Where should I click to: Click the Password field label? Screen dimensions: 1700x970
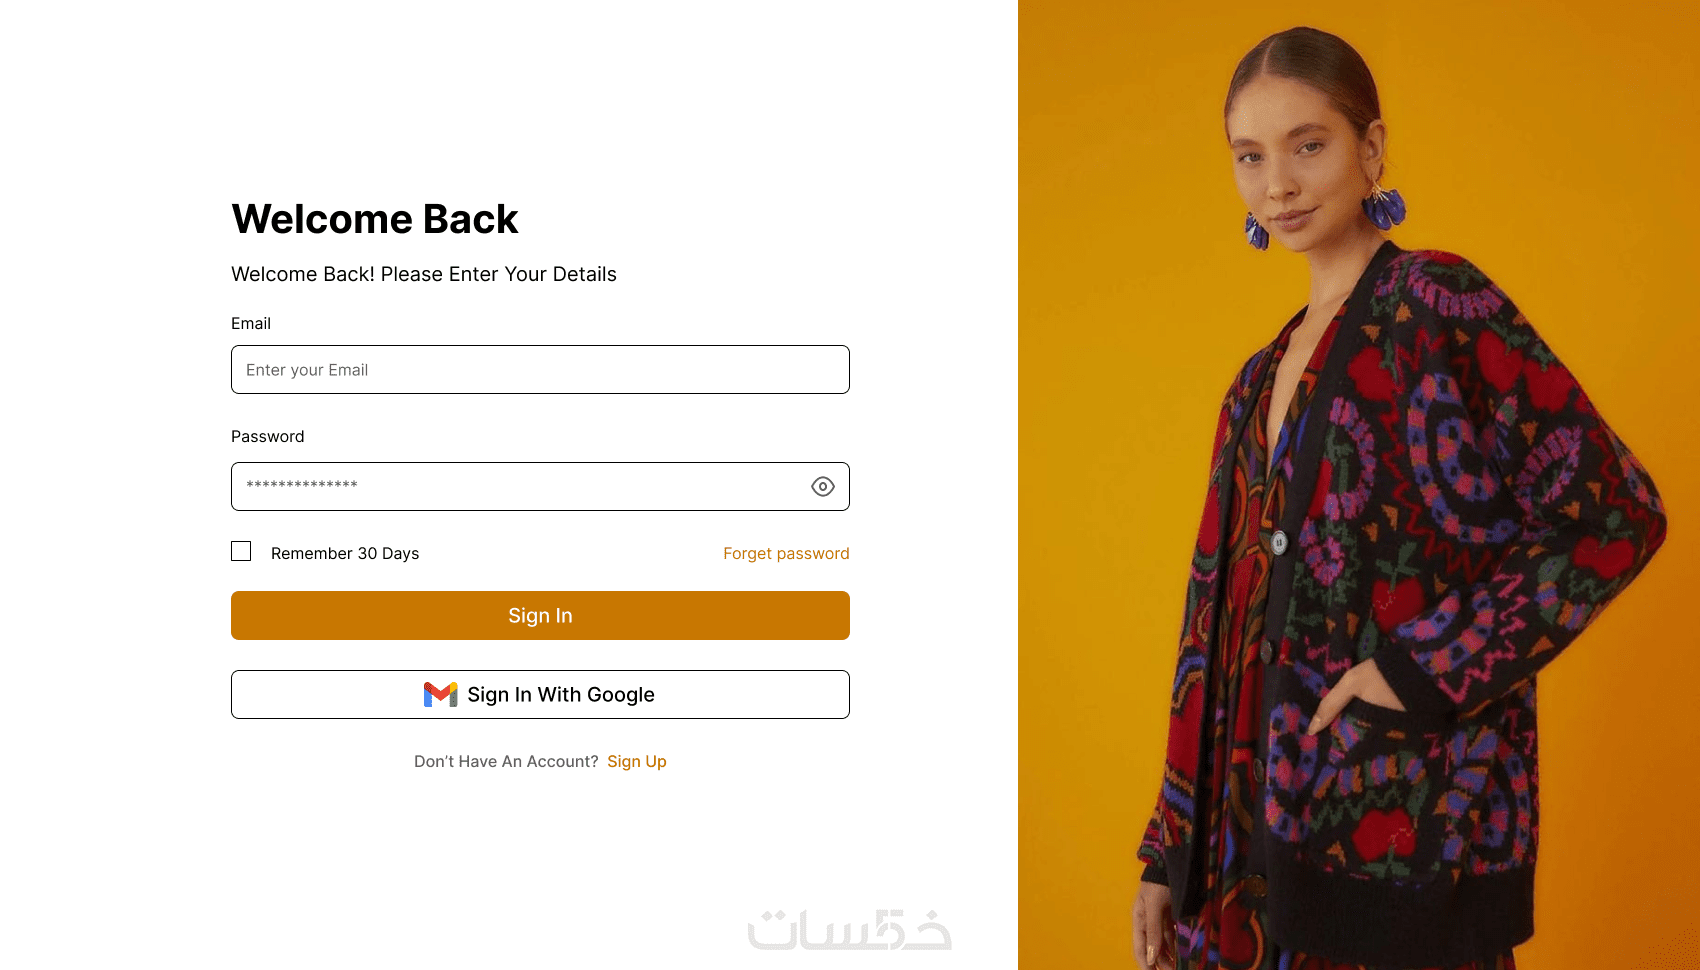tap(267, 436)
